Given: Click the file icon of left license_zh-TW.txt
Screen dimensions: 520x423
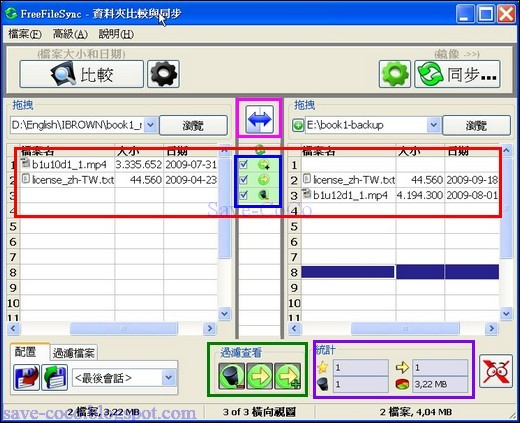Looking at the screenshot, I should click(x=26, y=179).
